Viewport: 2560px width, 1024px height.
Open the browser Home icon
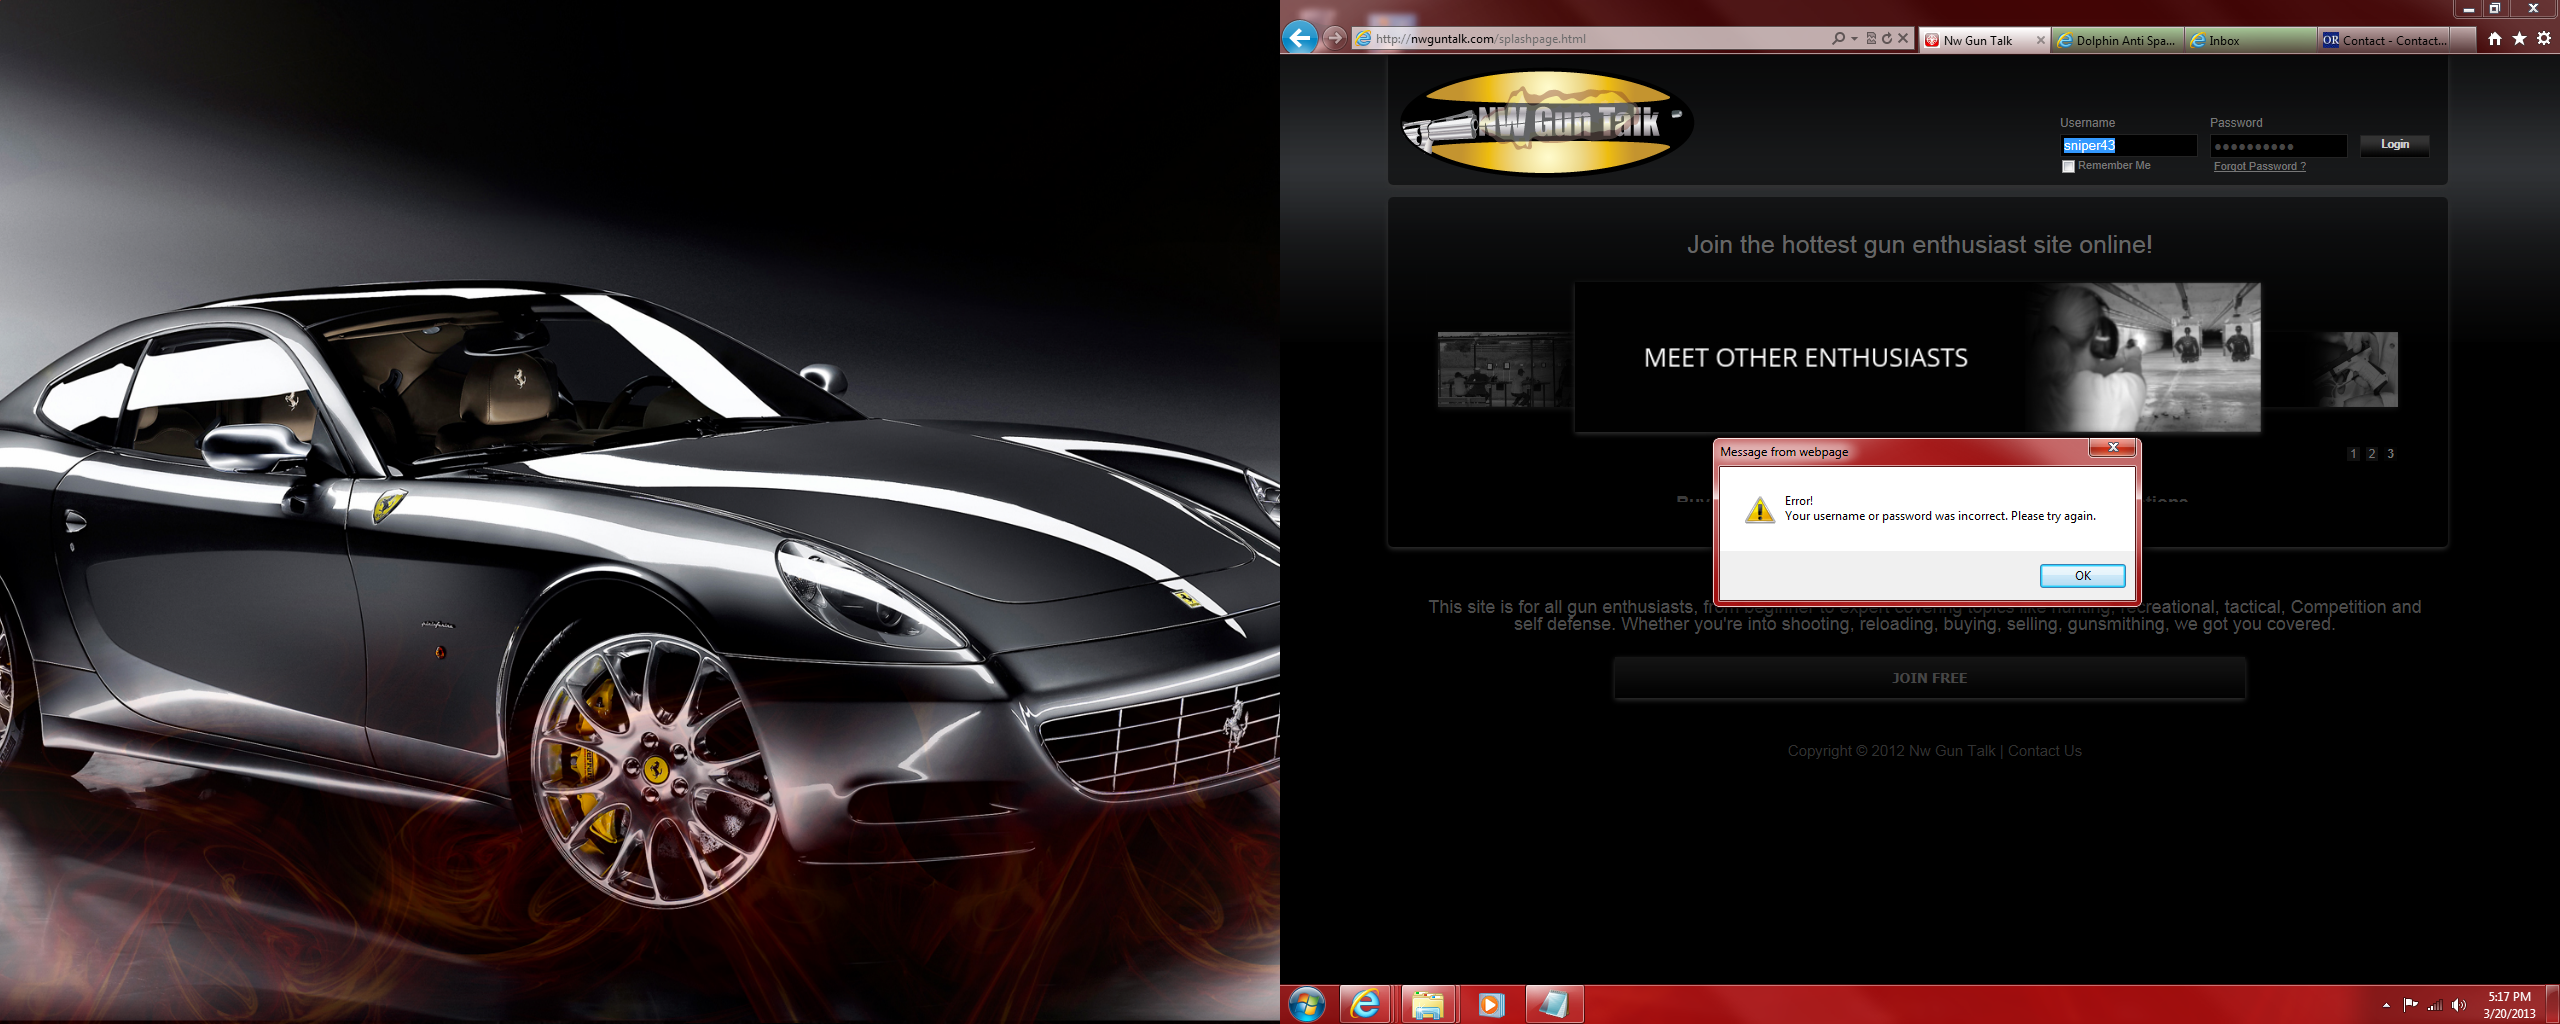pos(2495,39)
